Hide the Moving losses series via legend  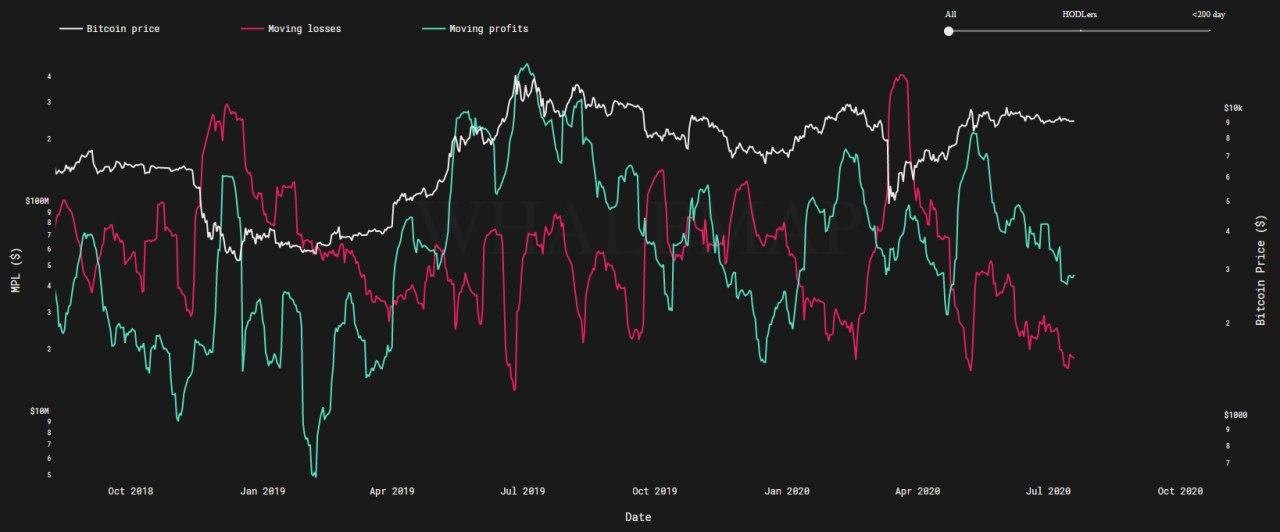(x=304, y=29)
